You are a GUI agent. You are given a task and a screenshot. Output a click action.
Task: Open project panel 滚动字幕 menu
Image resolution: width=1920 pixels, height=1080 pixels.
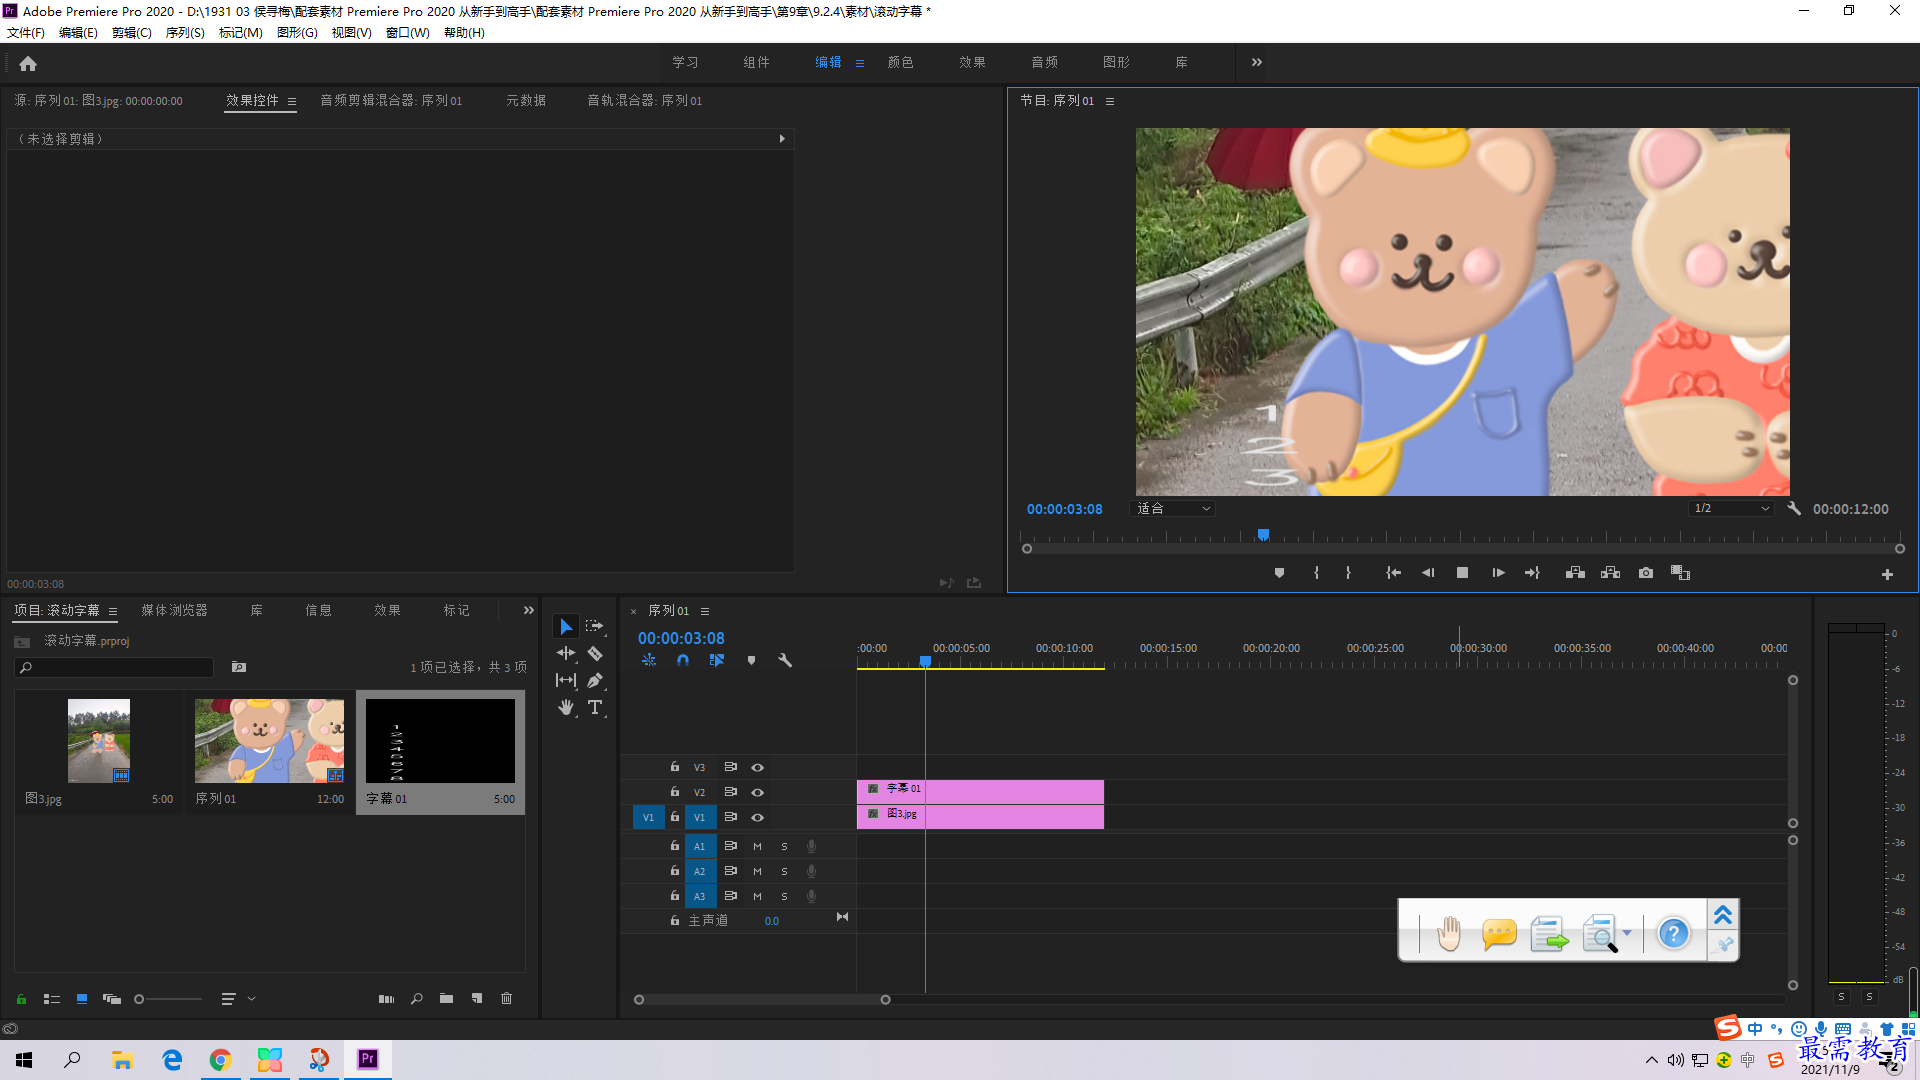[113, 611]
